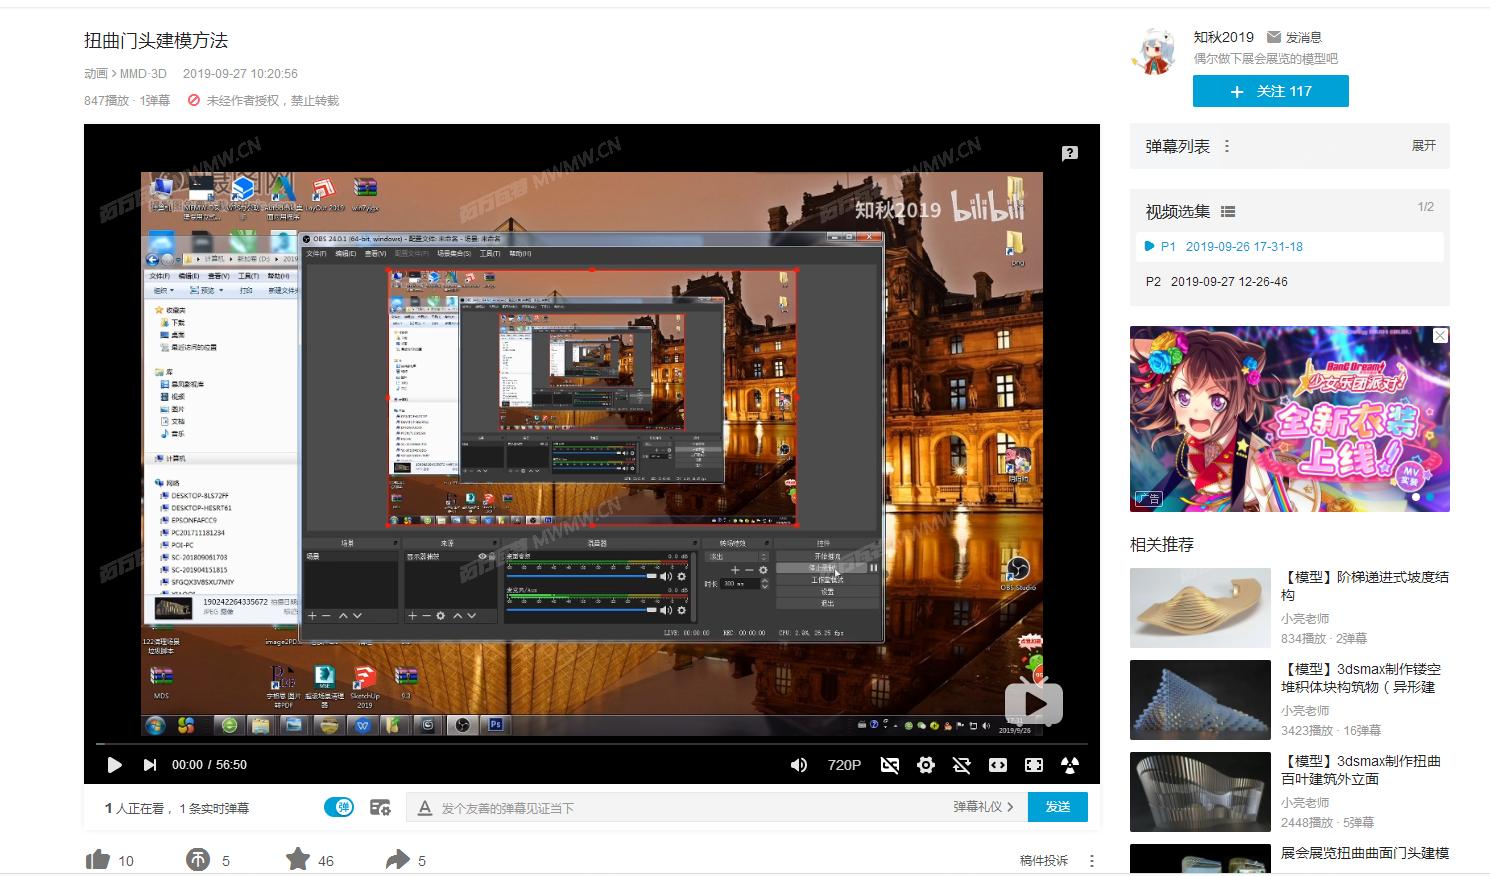Click 稿件投诉 report link
Screen dimensions: 1490x876
click(x=1044, y=861)
